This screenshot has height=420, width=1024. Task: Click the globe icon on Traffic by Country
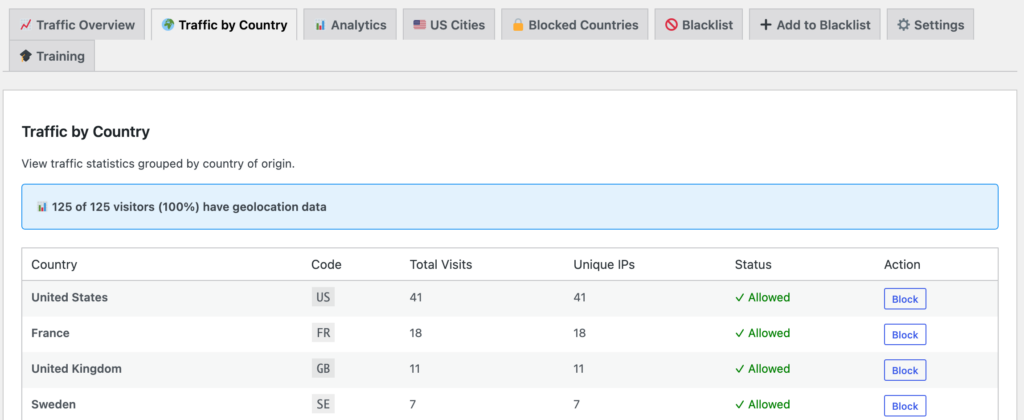[x=168, y=25]
